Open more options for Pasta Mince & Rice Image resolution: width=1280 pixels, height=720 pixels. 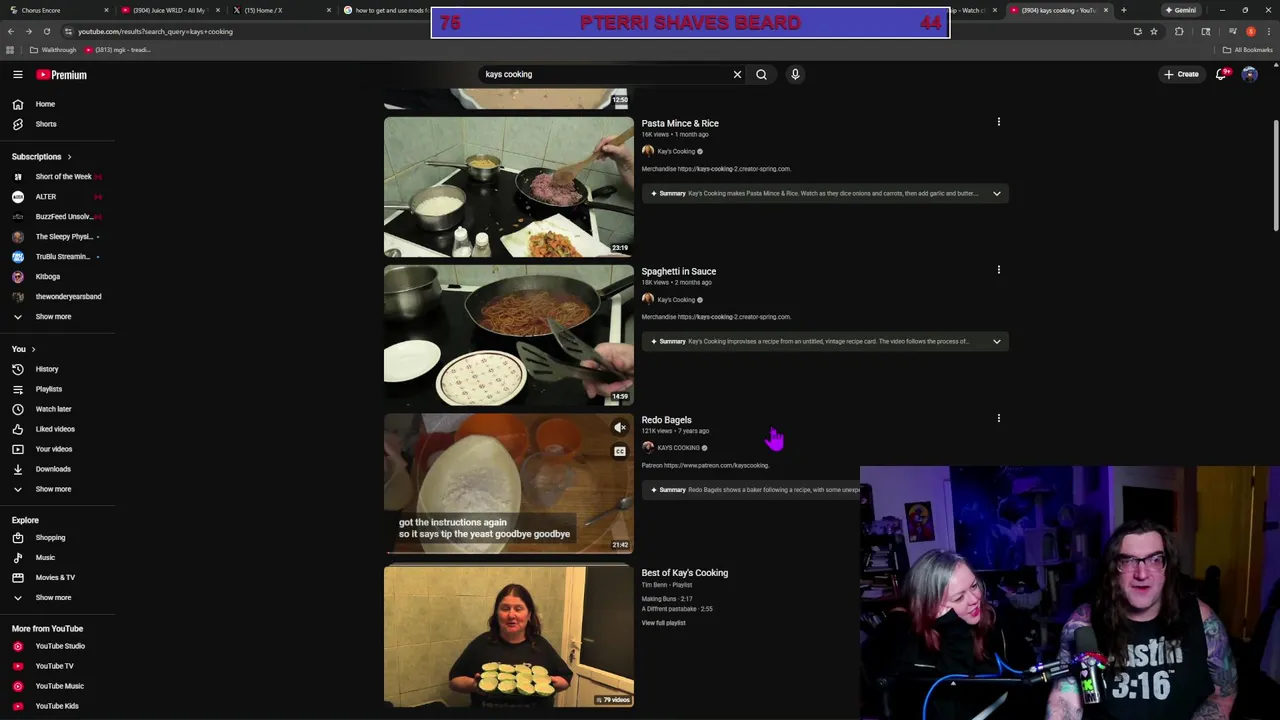tap(998, 122)
